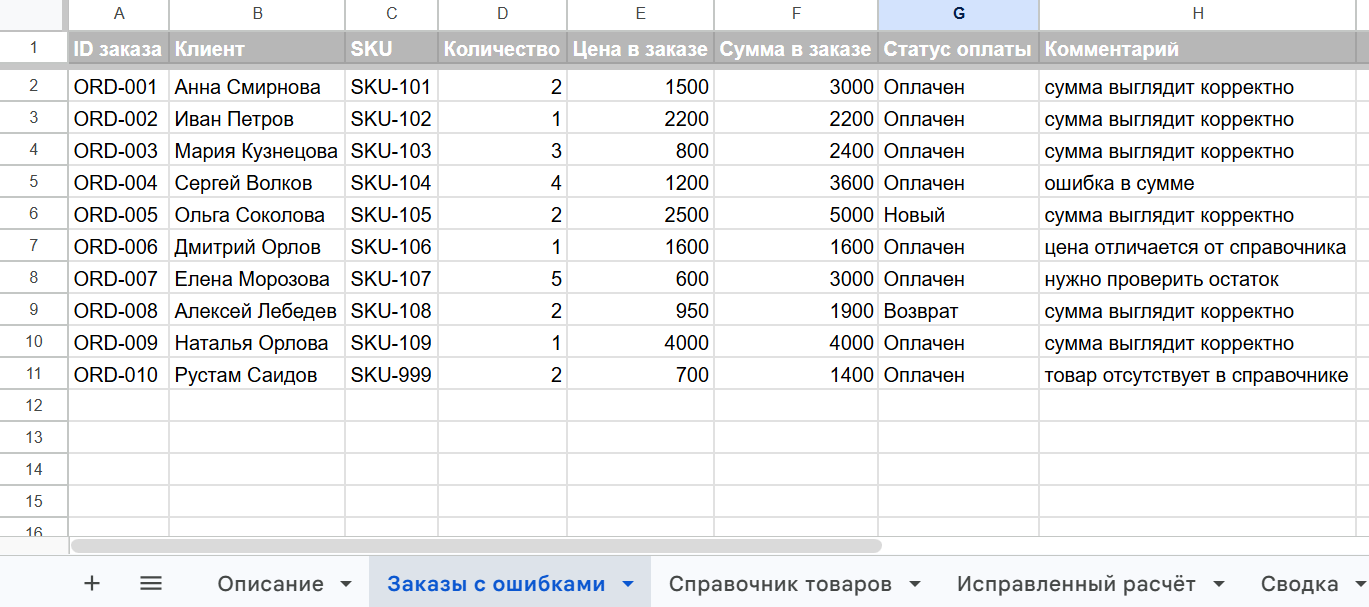Click the Статус оплаты header cell

(959, 48)
